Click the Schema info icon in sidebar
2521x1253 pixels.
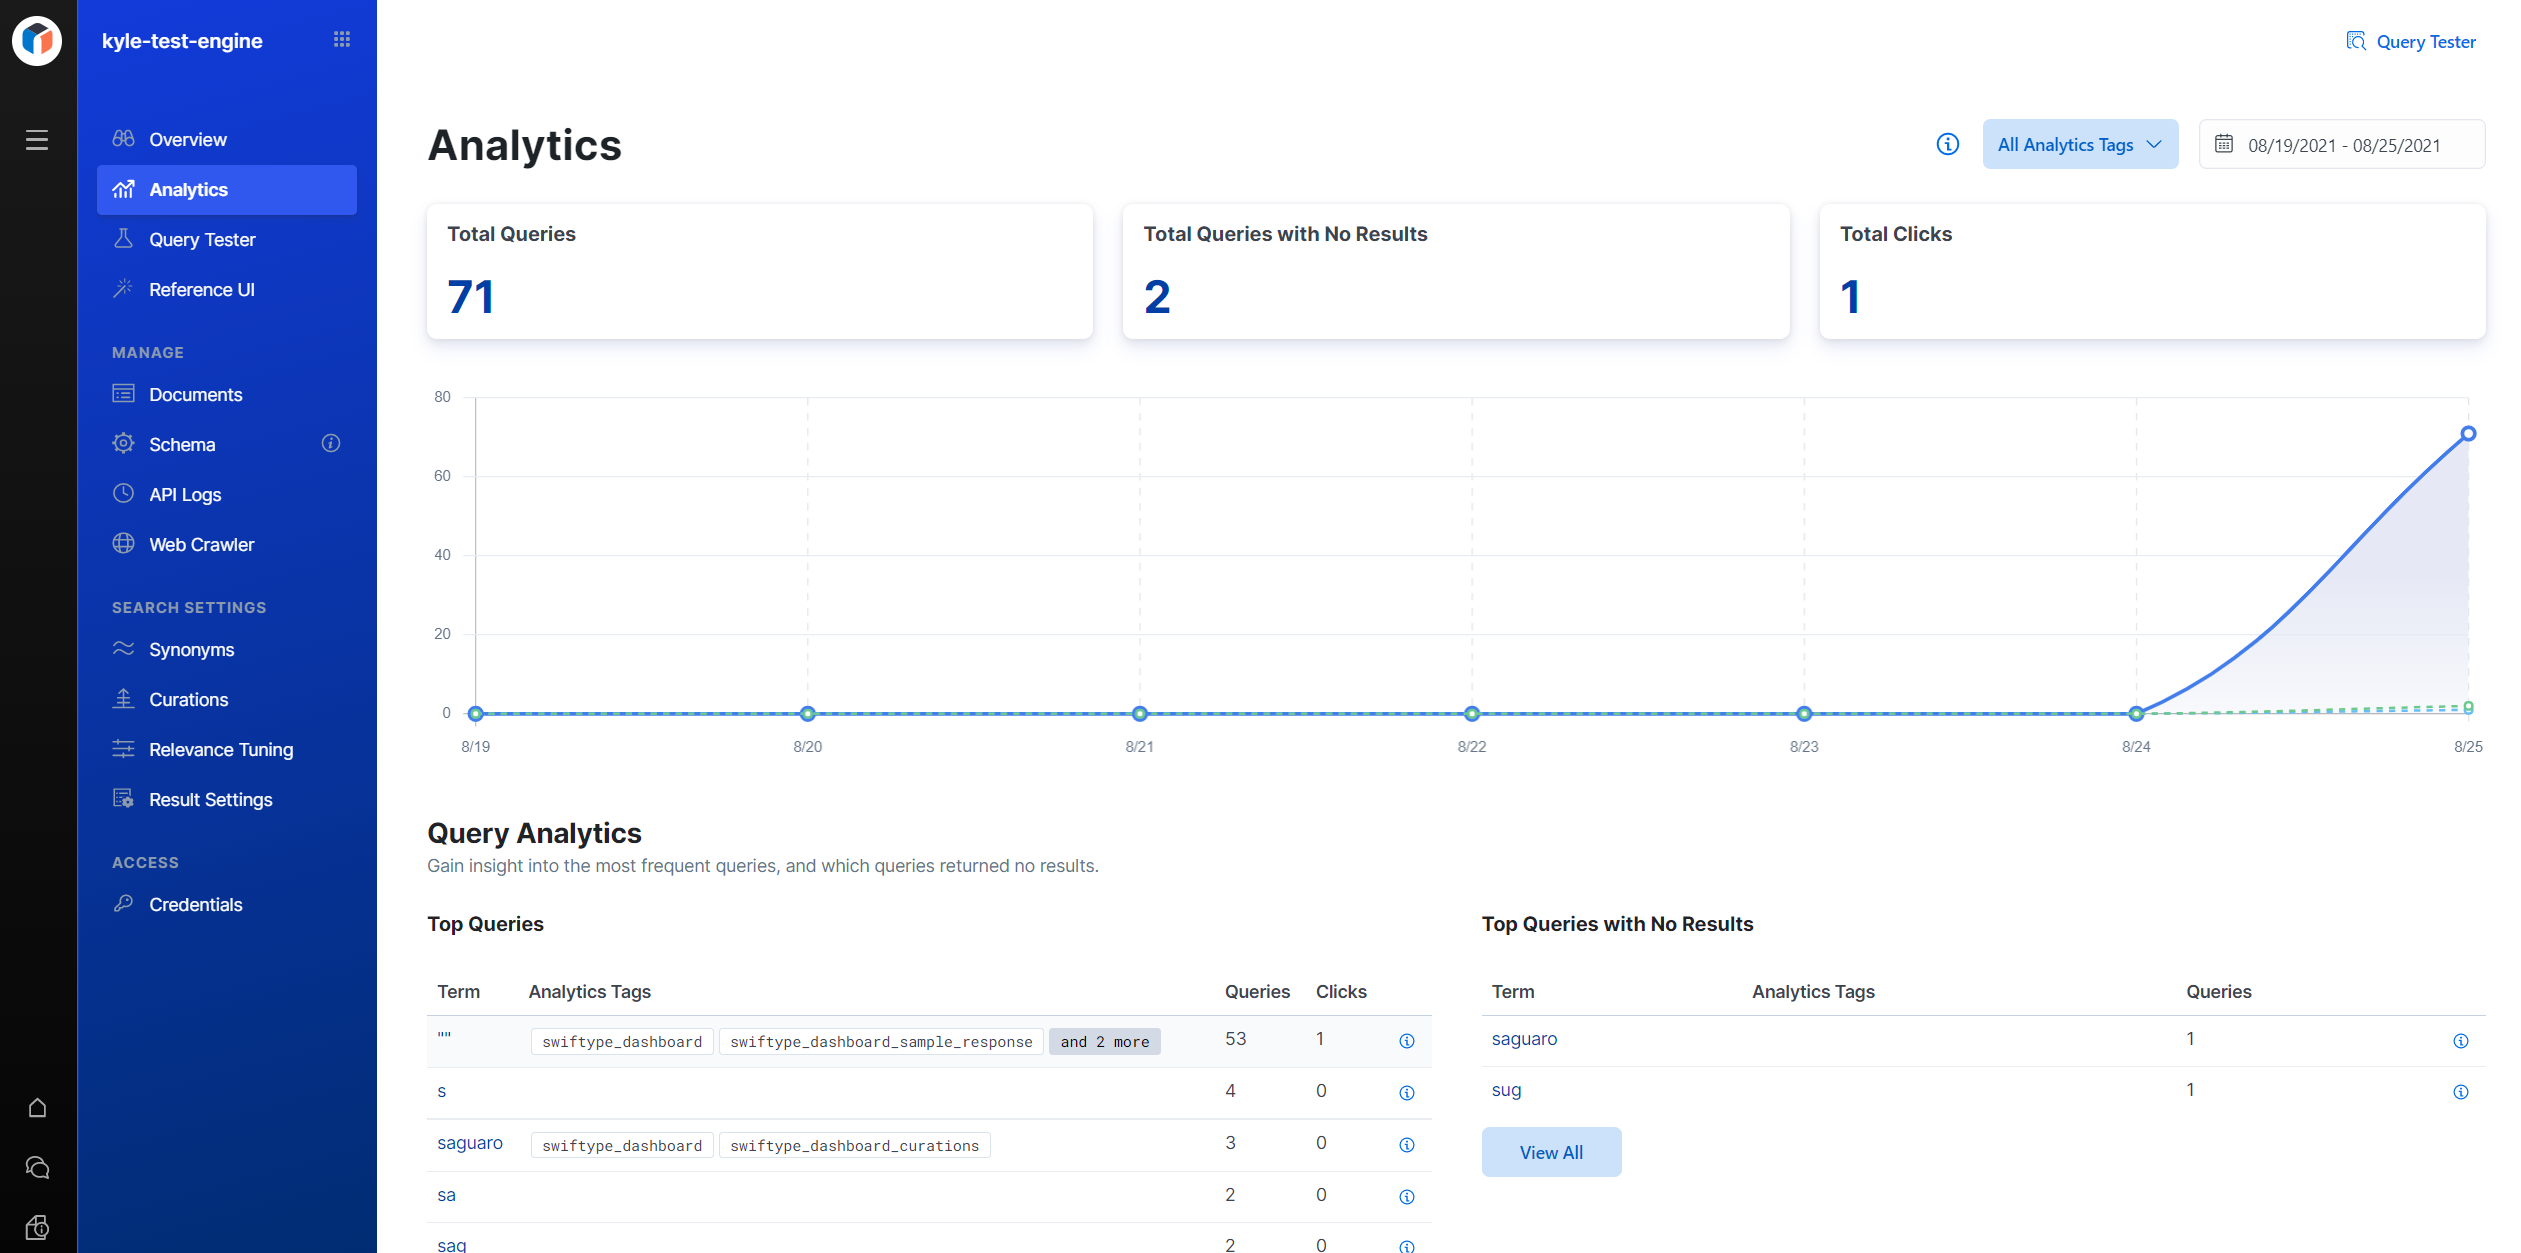pyautogui.click(x=331, y=443)
